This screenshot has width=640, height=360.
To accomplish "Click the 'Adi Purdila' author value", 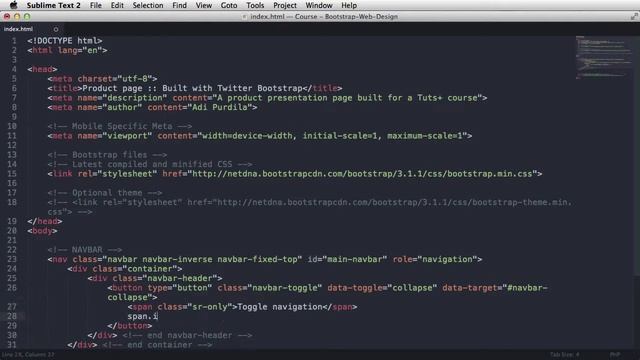I will click(x=220, y=107).
